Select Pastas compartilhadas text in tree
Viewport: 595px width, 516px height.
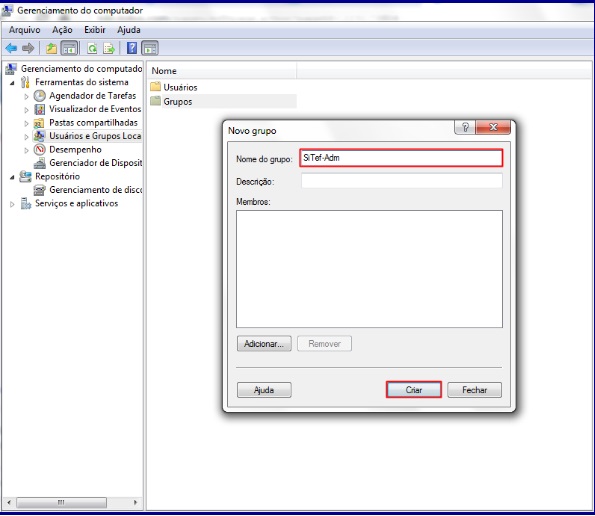(x=93, y=123)
